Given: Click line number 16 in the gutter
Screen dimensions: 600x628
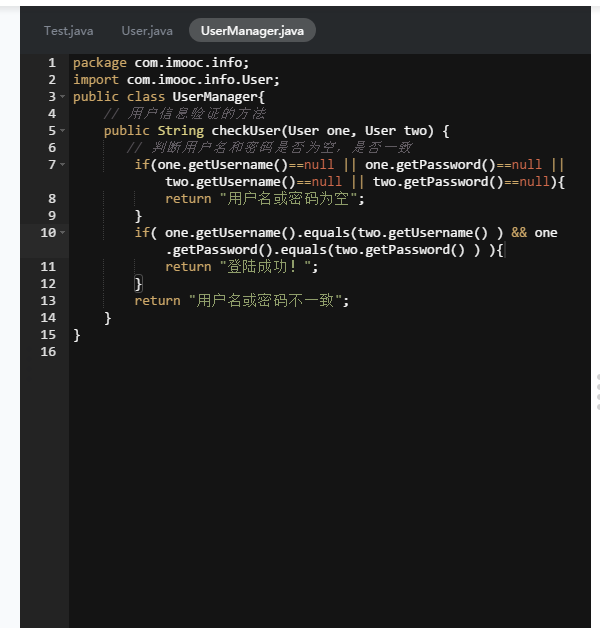Looking at the screenshot, I should 48,352.
